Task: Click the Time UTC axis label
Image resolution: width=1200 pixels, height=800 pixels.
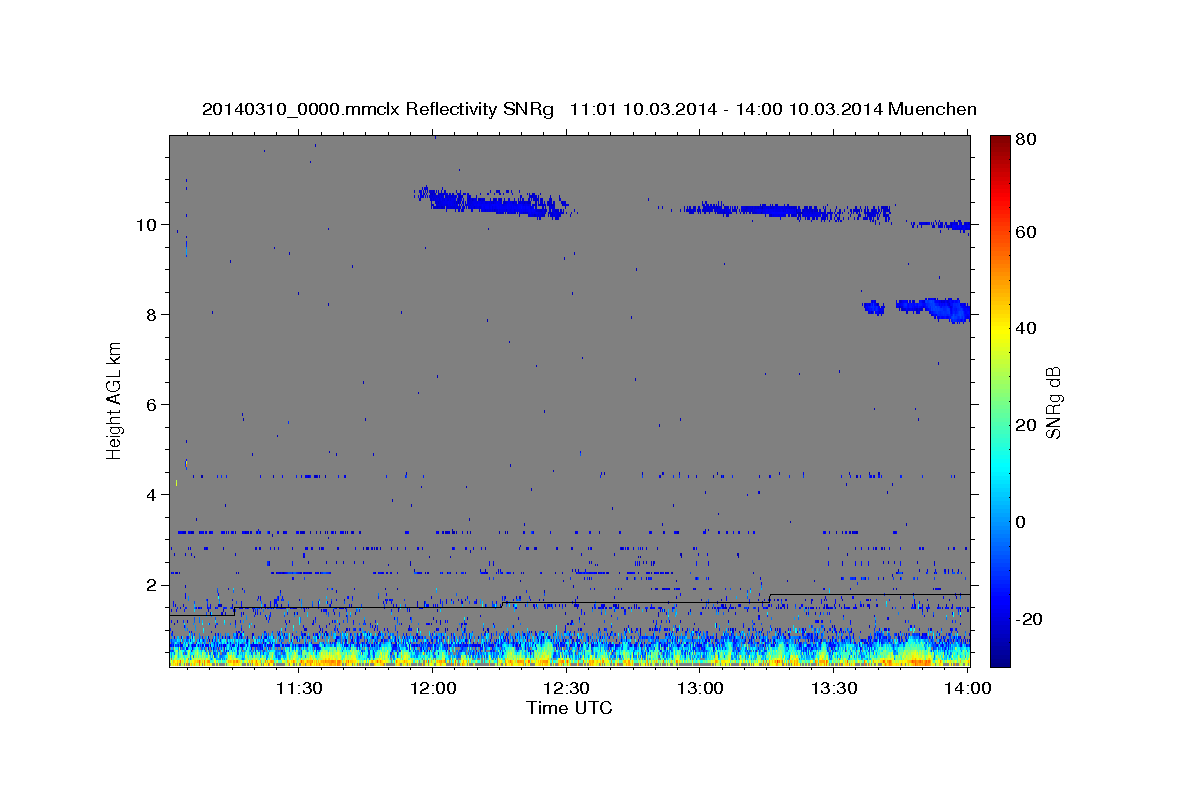Action: click(569, 708)
